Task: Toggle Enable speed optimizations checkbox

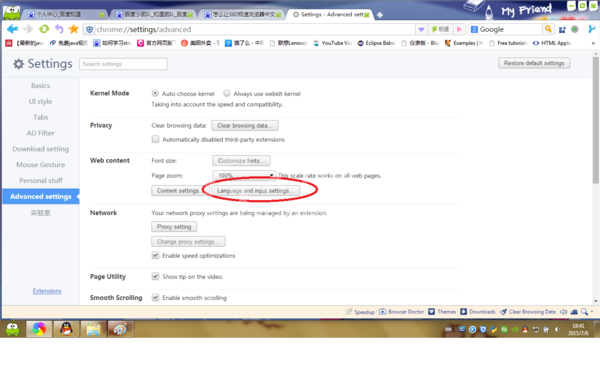Action: [x=155, y=255]
